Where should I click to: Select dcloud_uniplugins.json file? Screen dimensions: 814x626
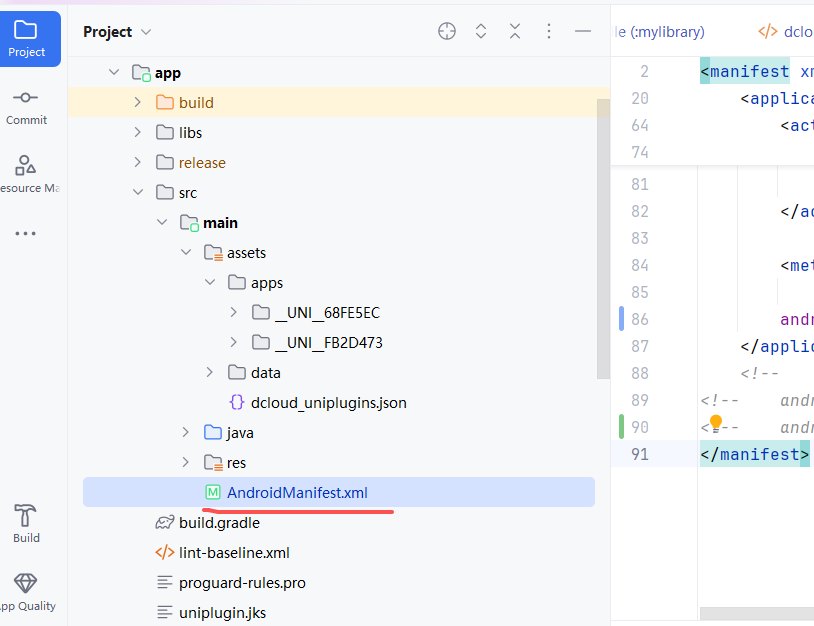(328, 403)
